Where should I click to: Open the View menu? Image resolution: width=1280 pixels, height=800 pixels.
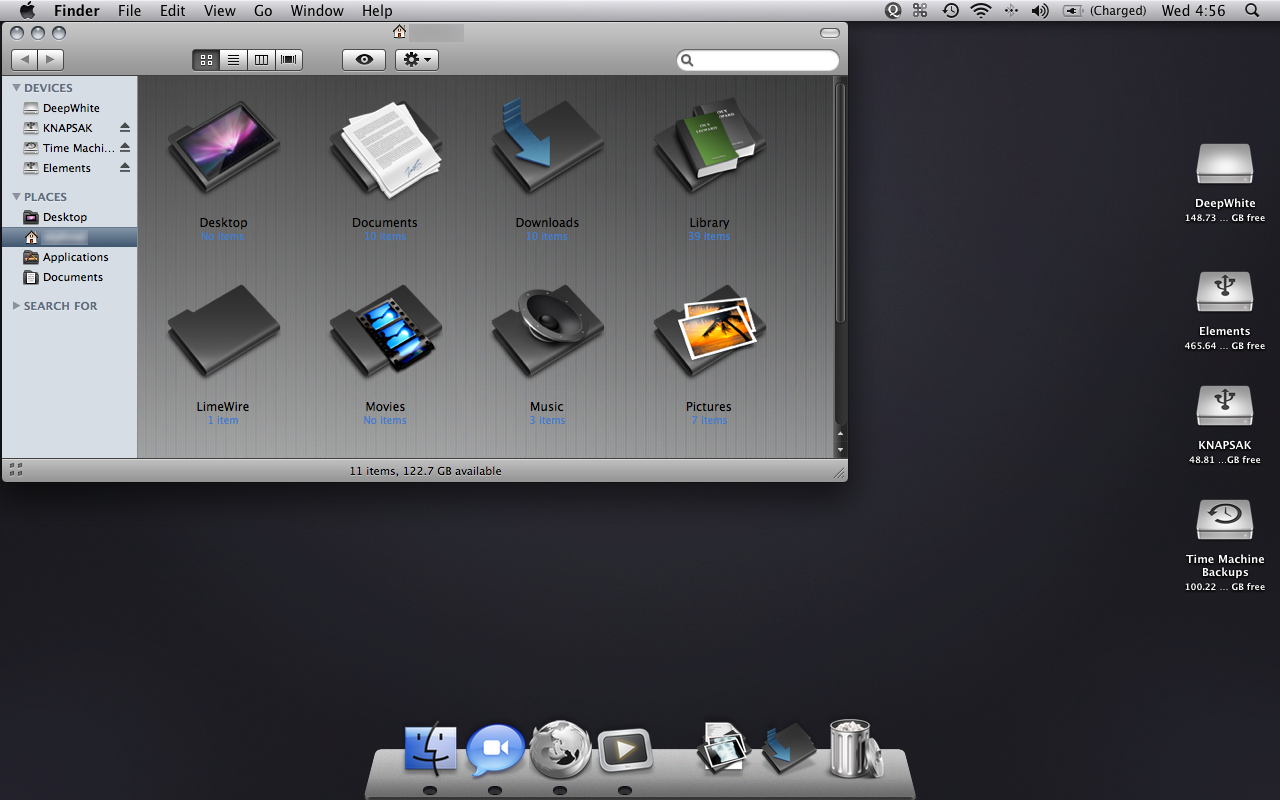[219, 11]
